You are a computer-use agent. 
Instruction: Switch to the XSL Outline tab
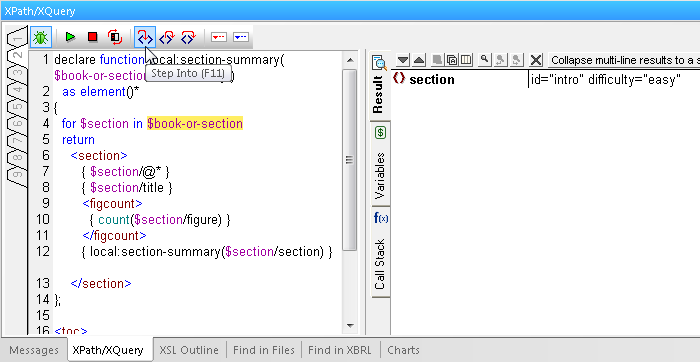pyautogui.click(x=189, y=350)
